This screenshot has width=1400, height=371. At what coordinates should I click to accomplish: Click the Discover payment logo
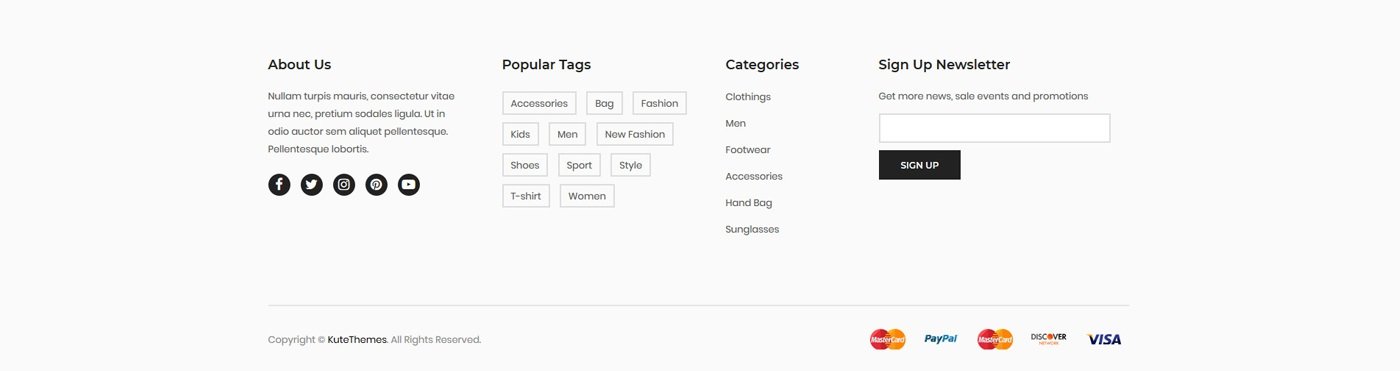click(1048, 339)
